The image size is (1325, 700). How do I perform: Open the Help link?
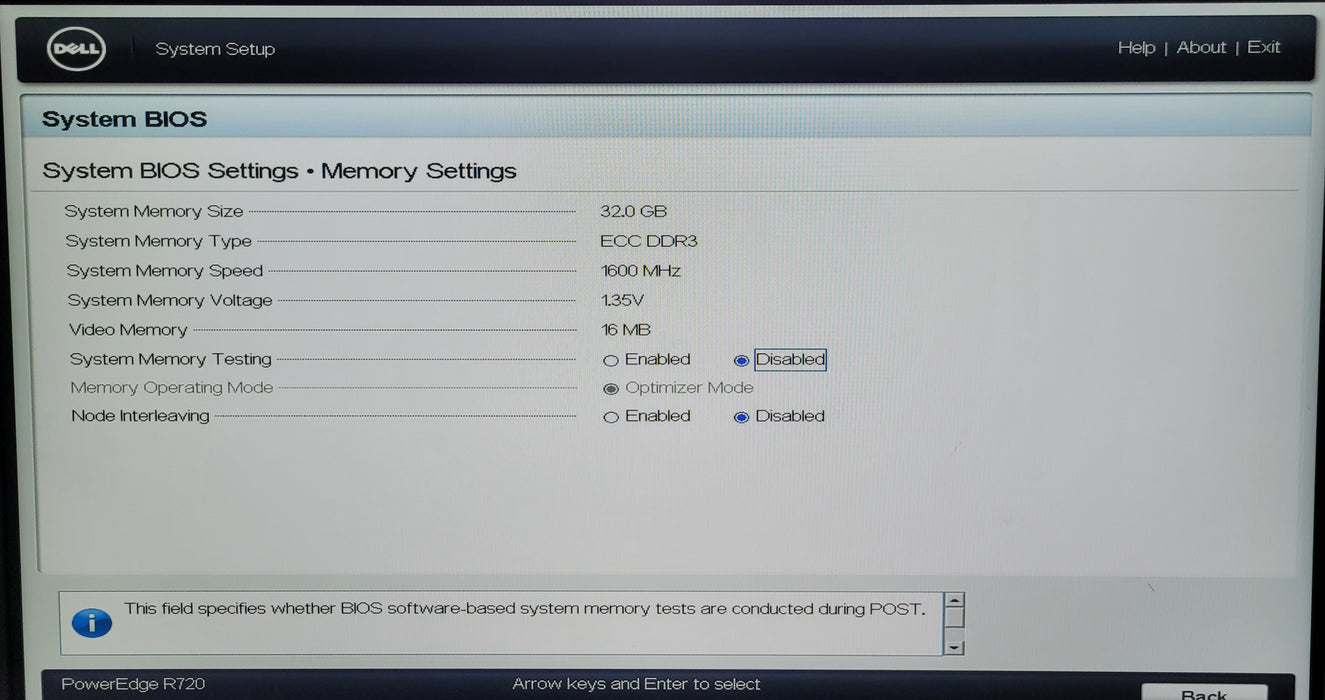click(x=1136, y=47)
